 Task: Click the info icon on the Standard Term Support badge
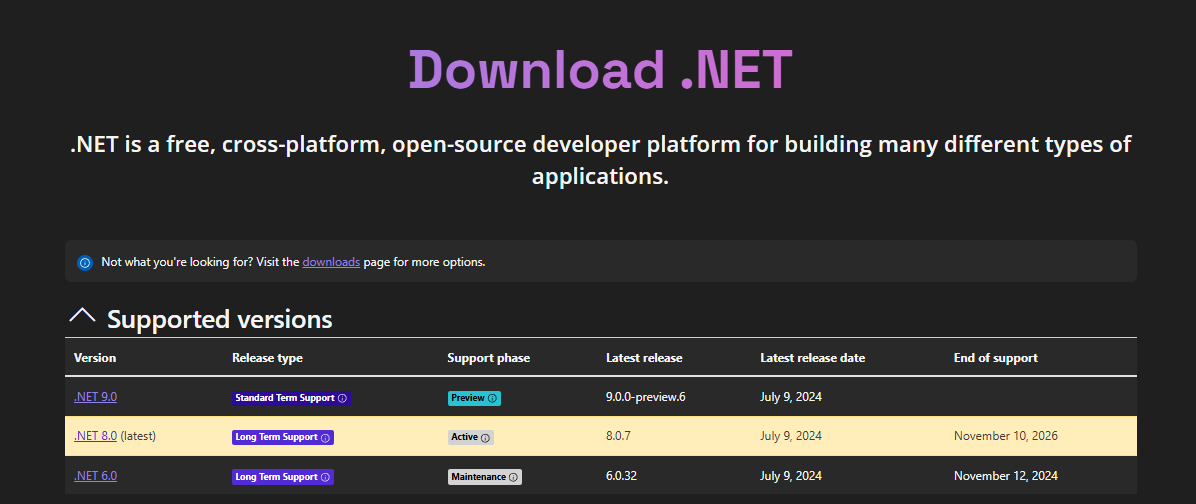coord(342,398)
